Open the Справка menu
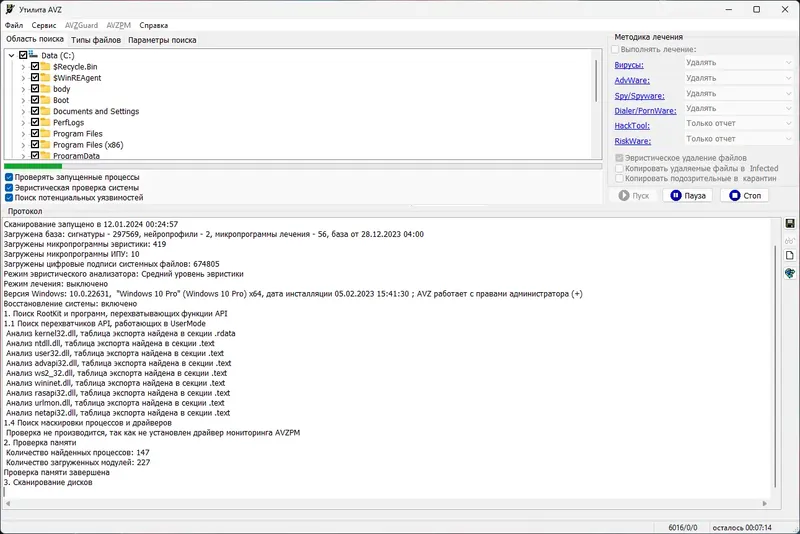Viewport: 800px width, 534px height. pos(154,25)
